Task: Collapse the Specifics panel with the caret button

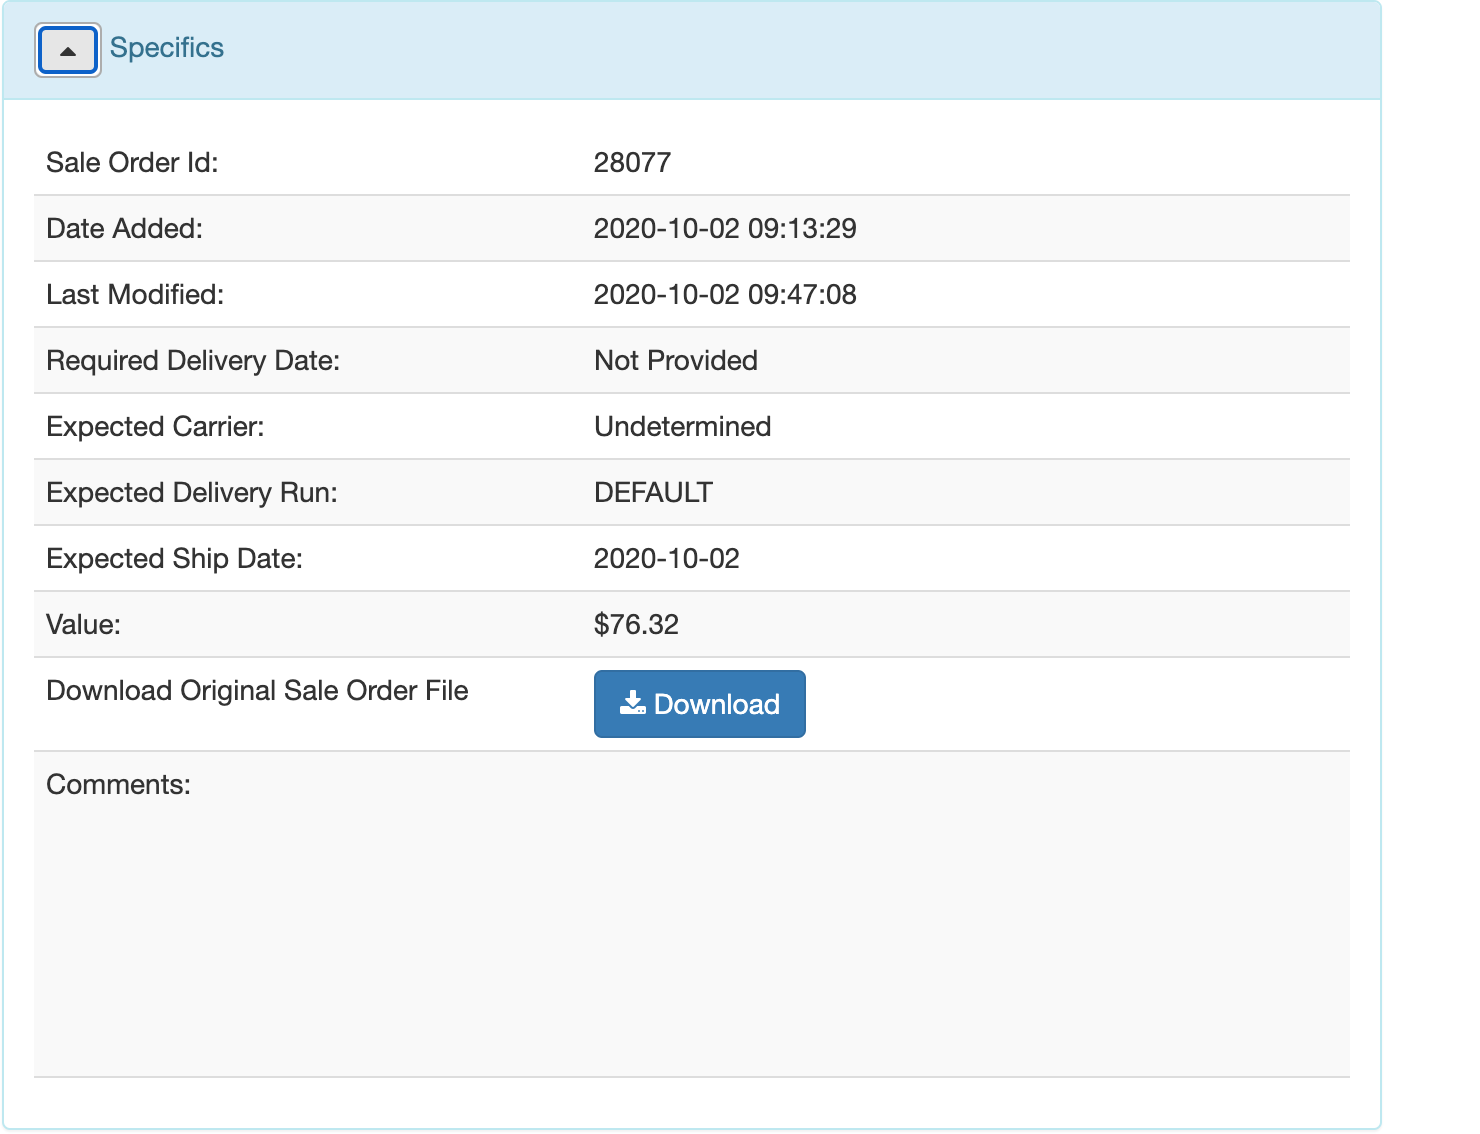Action: click(x=67, y=50)
